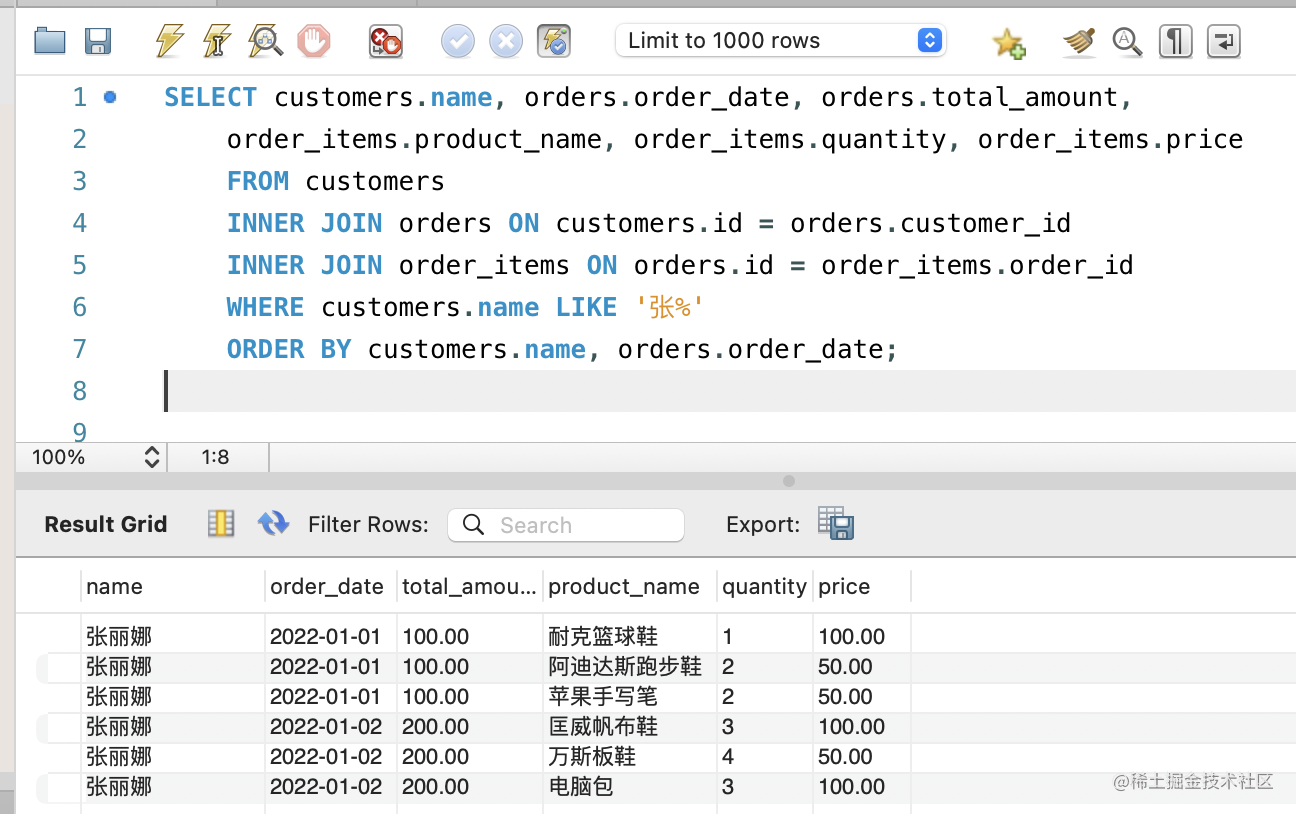Stop query execution with red hand icon

tap(314, 41)
